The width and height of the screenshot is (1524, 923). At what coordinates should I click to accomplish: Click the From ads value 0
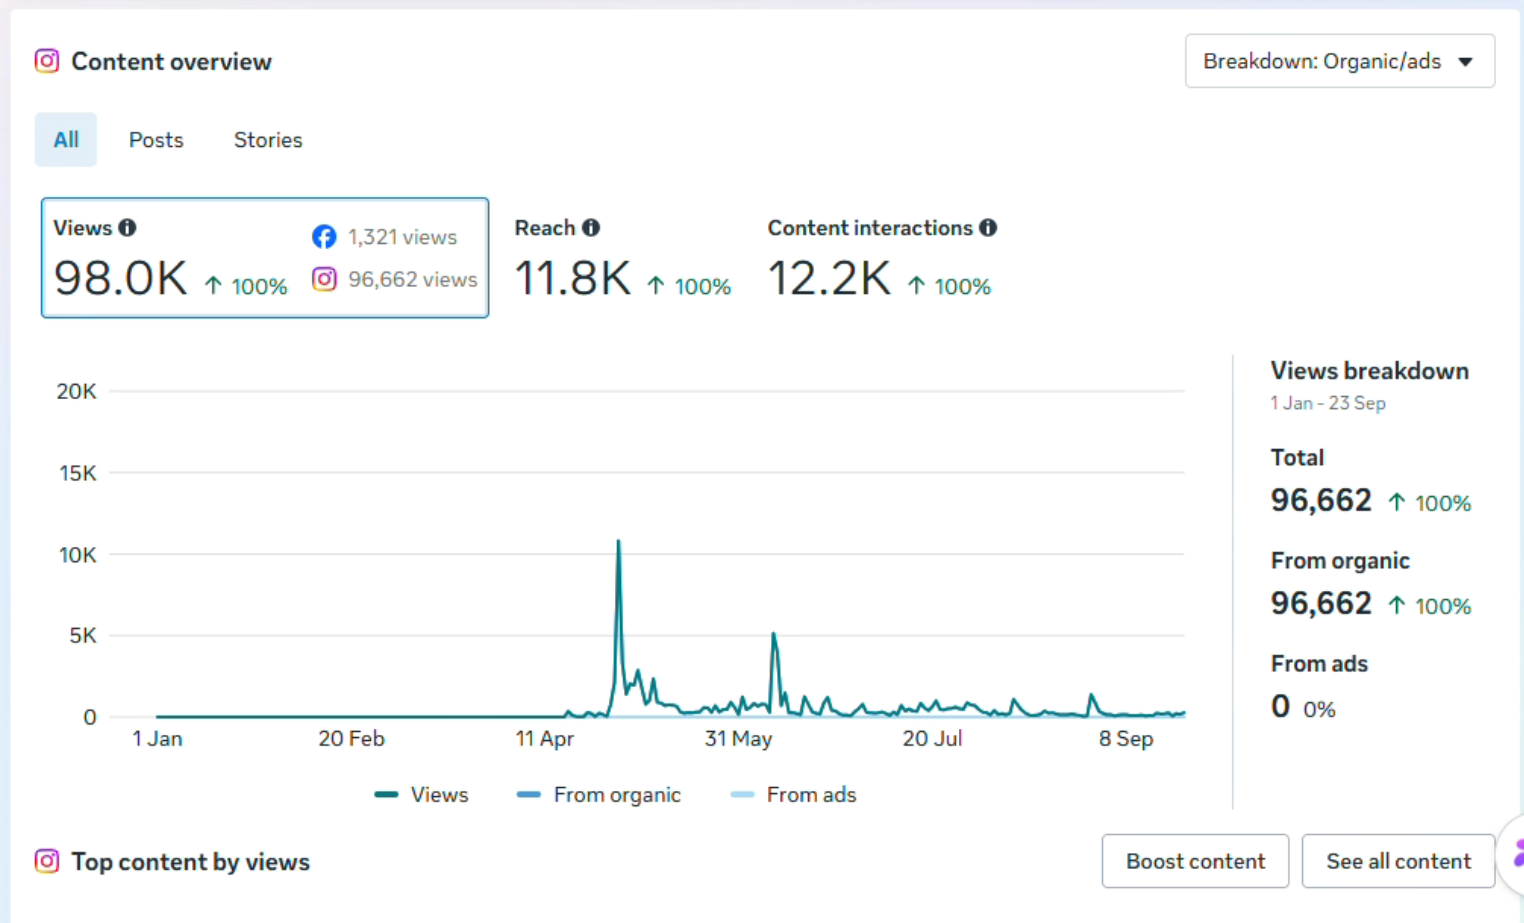pos(1280,707)
